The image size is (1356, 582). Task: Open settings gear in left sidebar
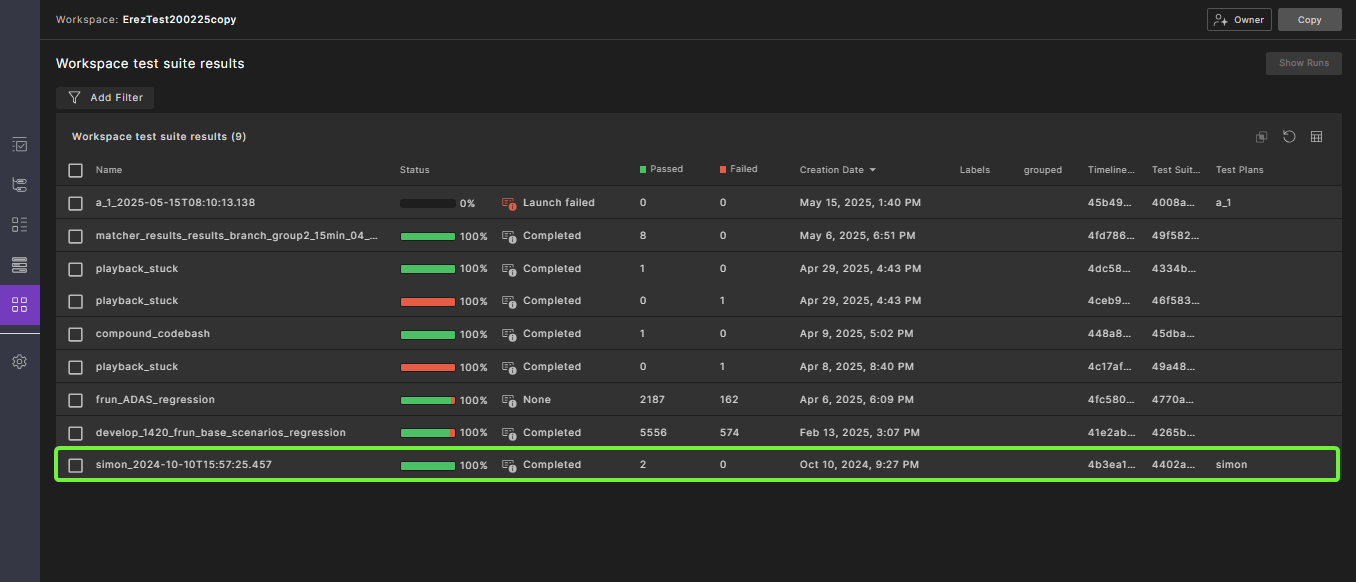[19, 362]
